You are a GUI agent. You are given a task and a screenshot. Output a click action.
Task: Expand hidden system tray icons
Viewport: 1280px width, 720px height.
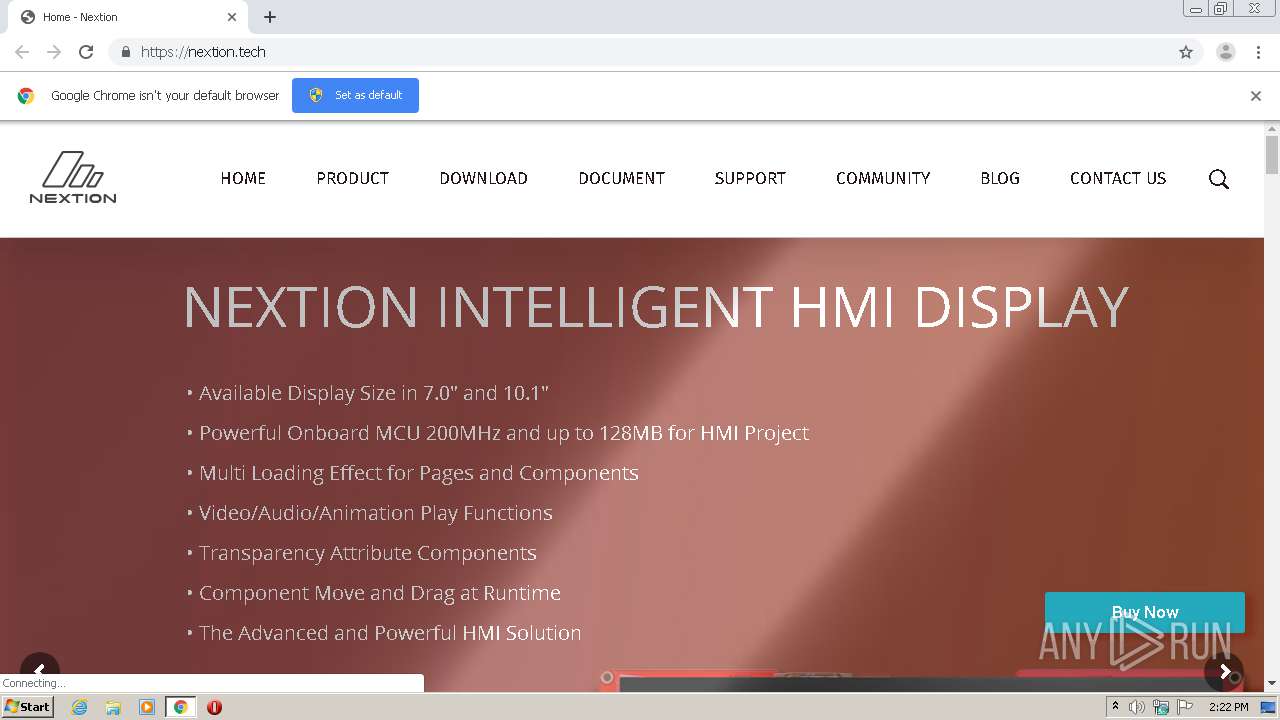coord(1115,707)
